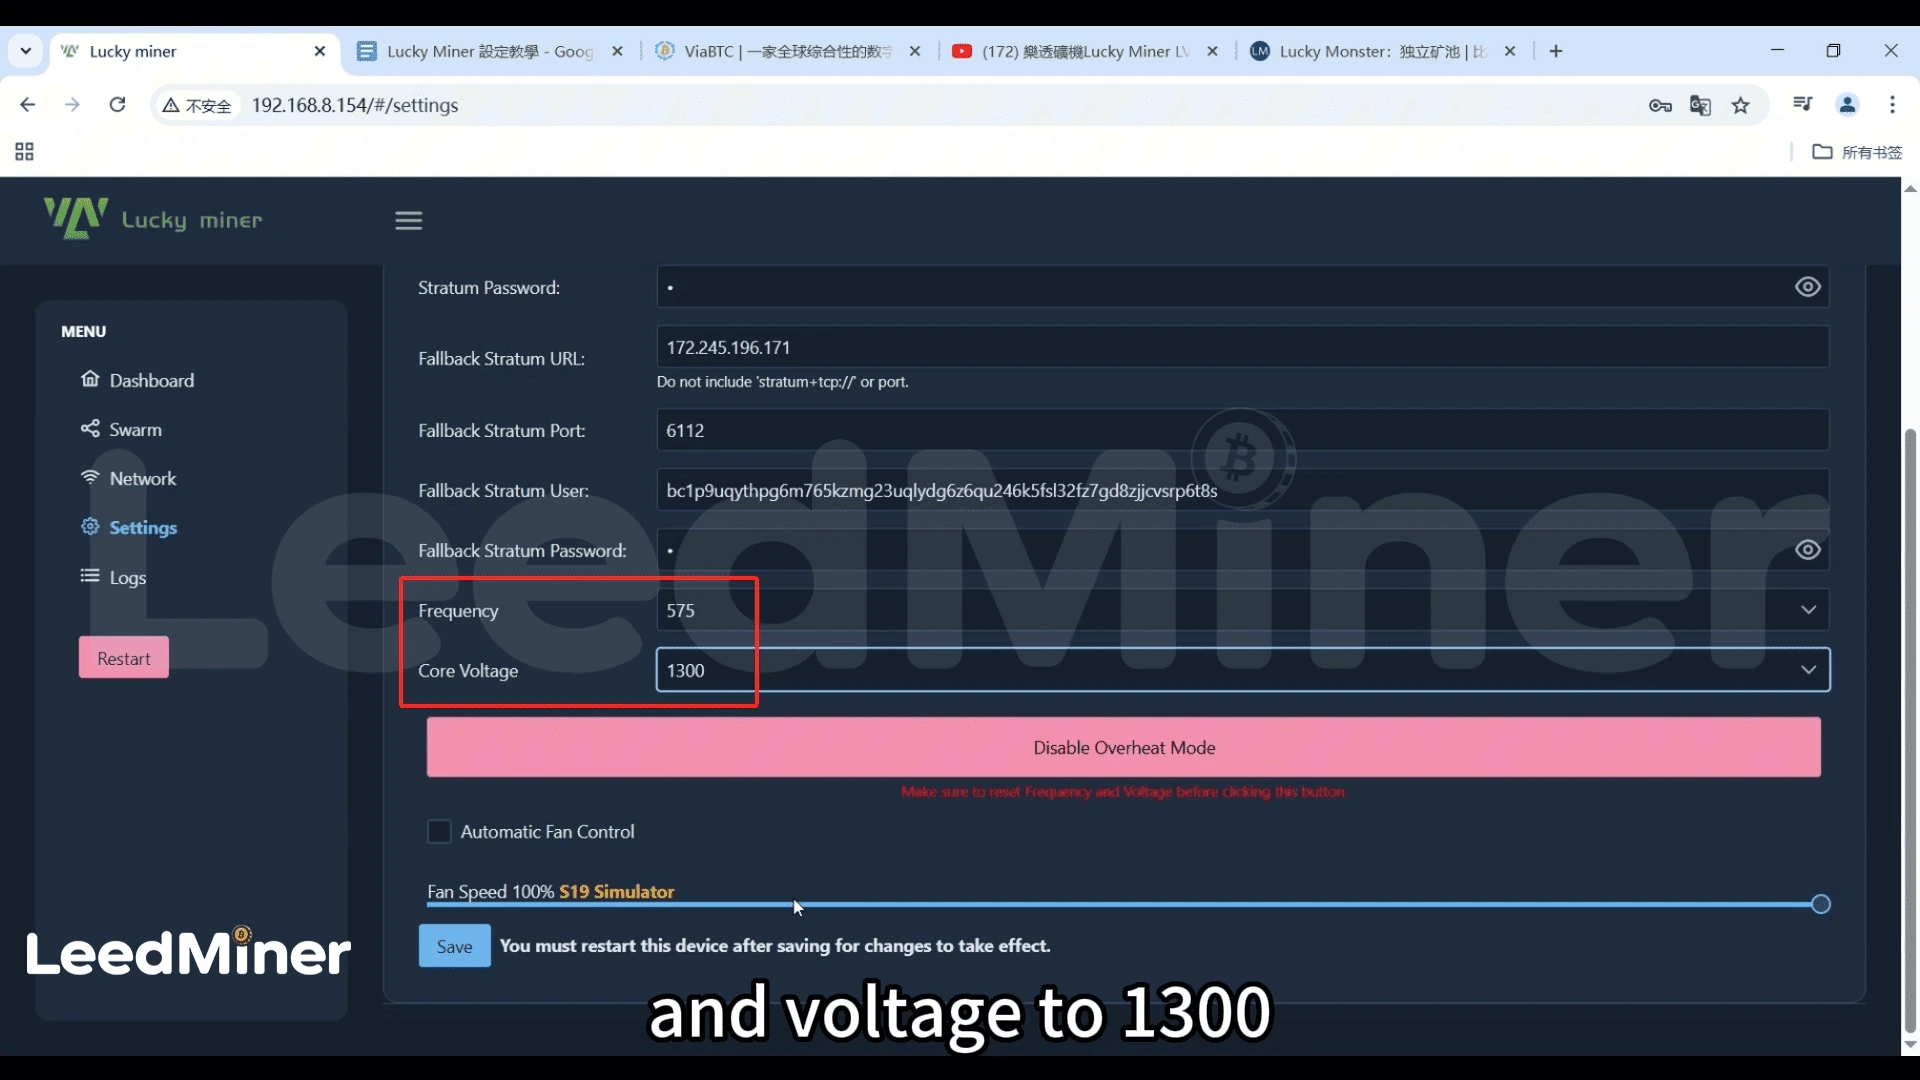Open the hamburger menu next to Lucky miner logo

408,220
